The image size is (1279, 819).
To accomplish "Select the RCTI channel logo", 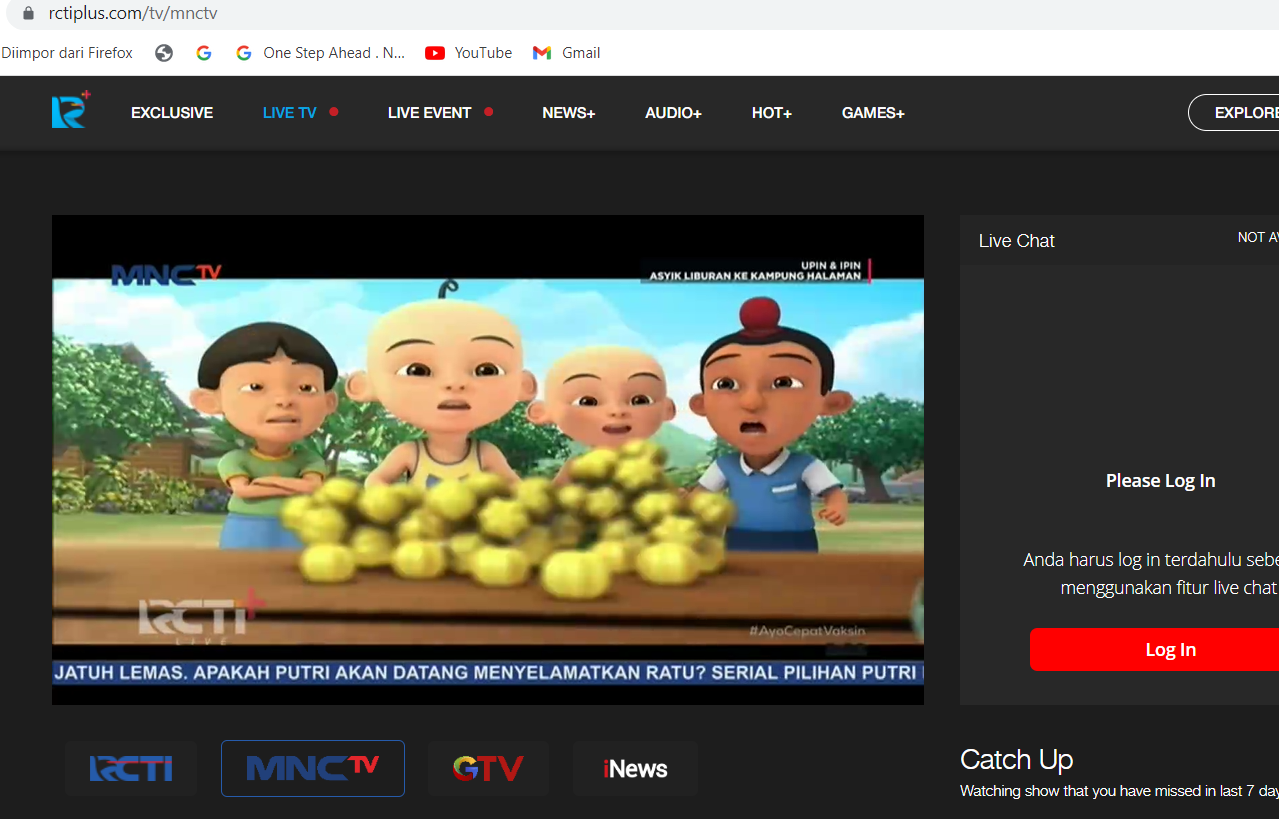I will coord(131,768).
